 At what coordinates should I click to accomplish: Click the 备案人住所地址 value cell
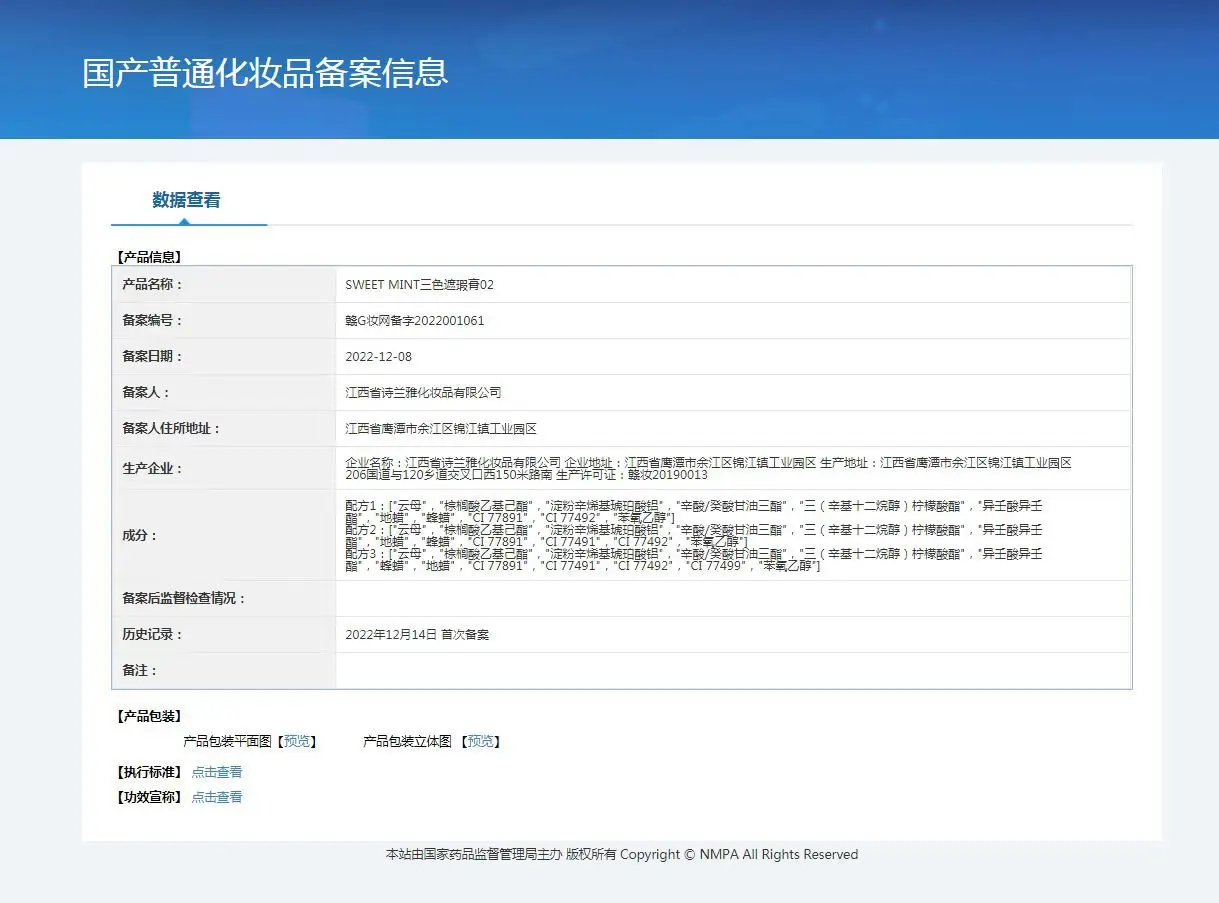pyautogui.click(x=733, y=429)
